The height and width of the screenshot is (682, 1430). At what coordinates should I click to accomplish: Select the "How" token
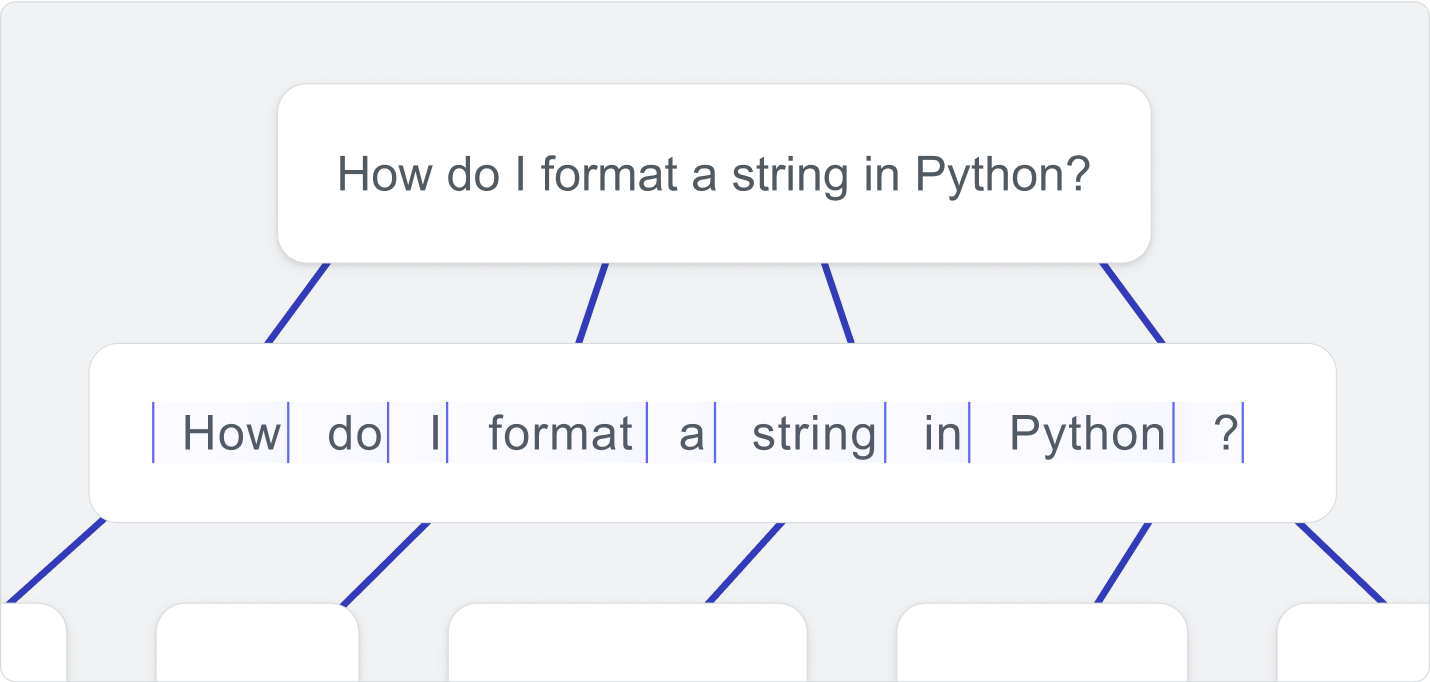221,433
